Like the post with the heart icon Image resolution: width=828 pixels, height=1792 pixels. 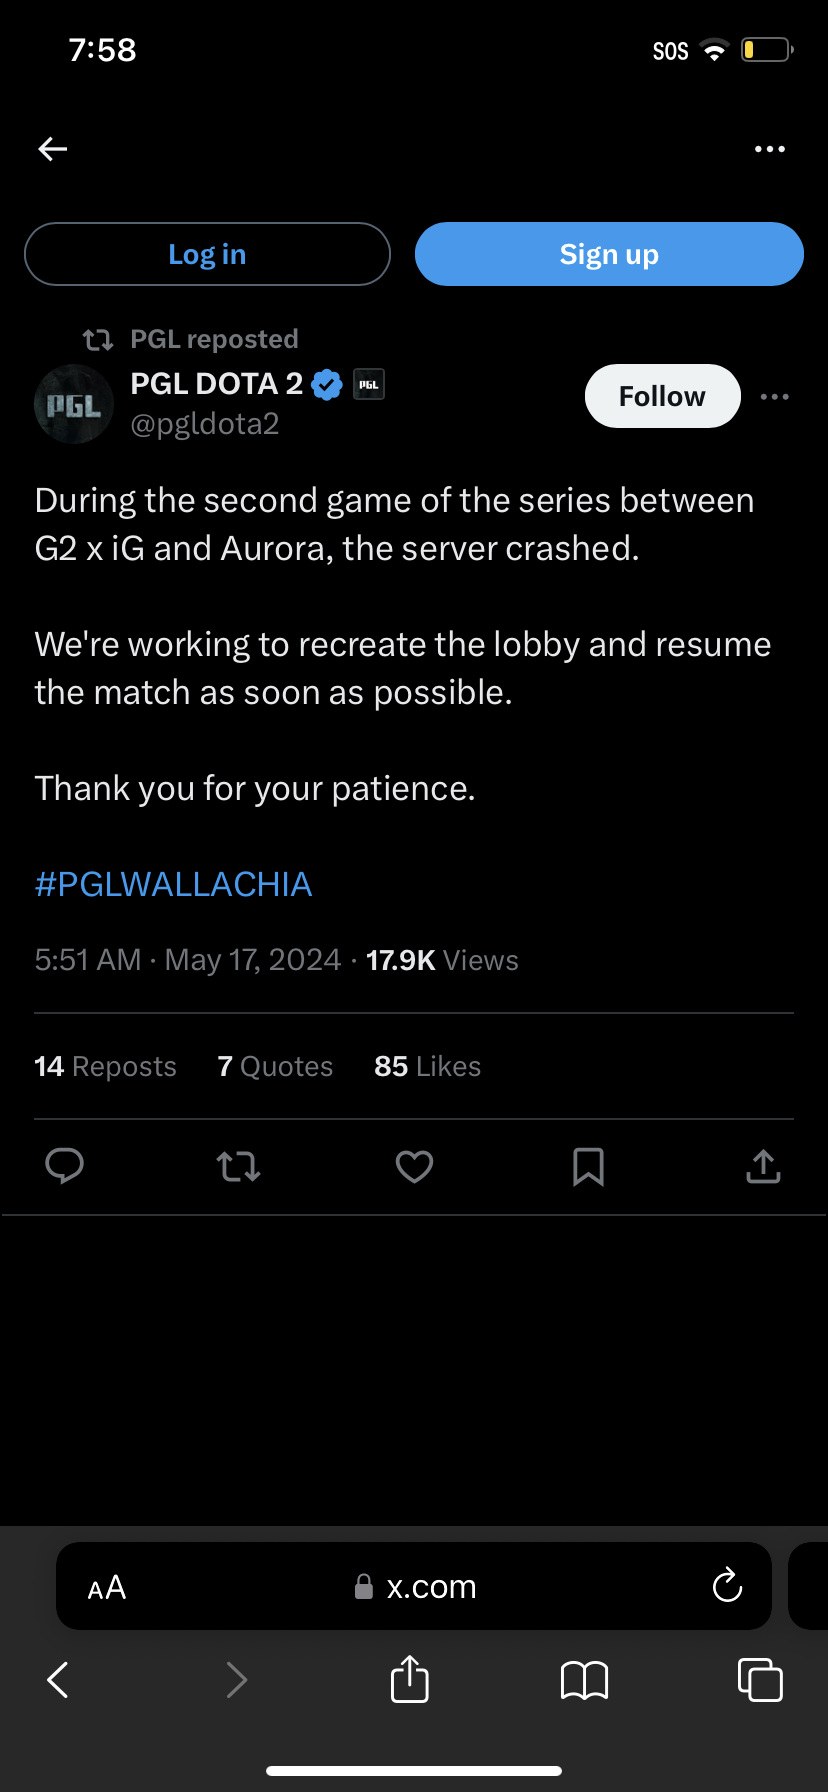pos(414,1166)
